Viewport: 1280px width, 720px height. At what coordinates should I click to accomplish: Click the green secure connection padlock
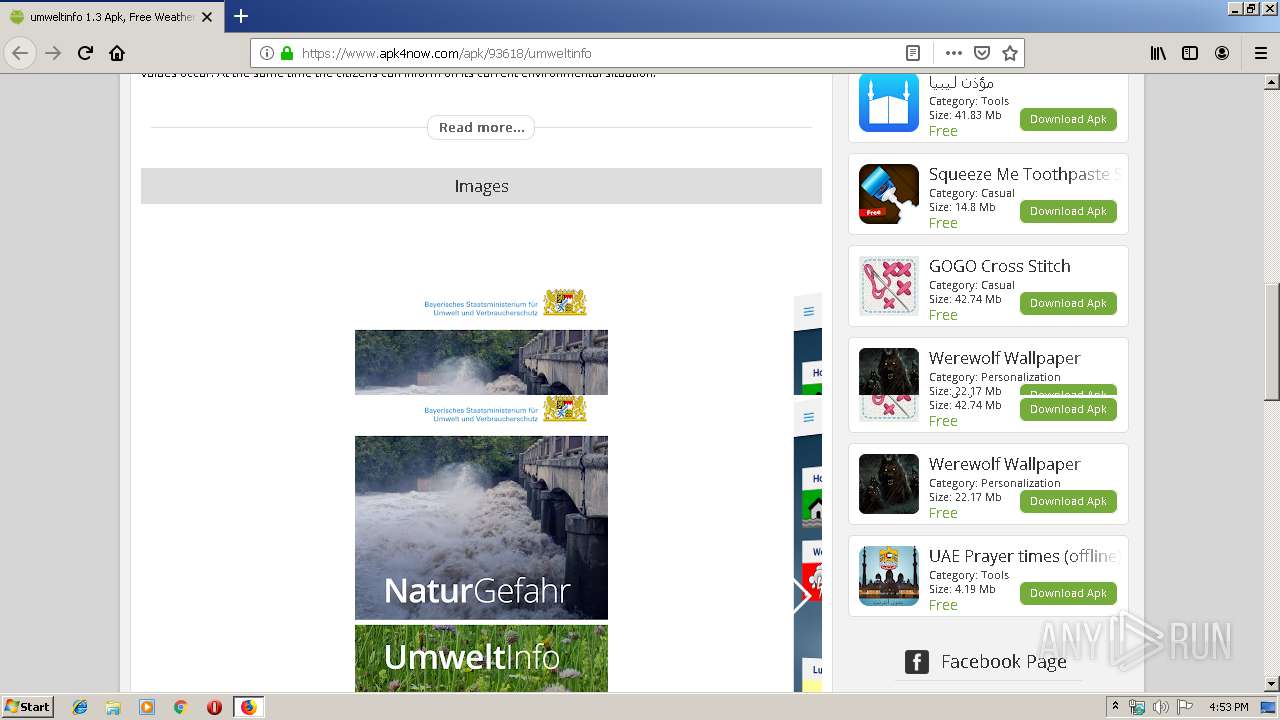(287, 53)
